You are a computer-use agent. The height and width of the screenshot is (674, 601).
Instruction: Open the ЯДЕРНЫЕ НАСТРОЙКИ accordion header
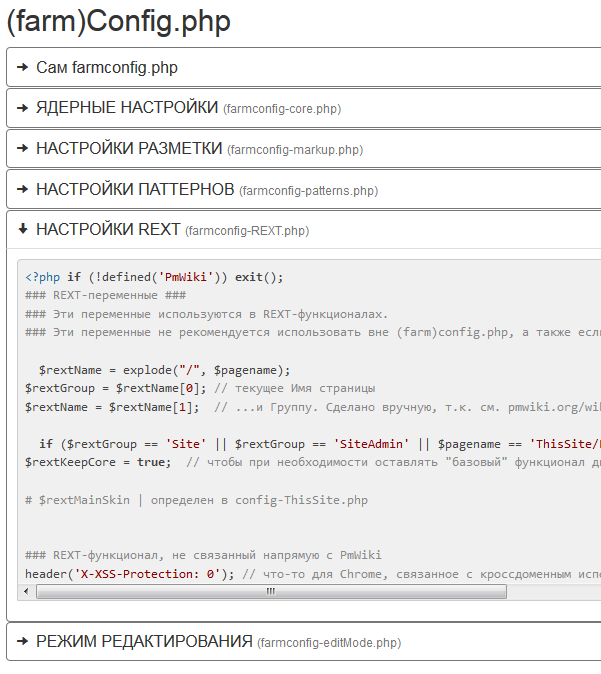click(x=304, y=108)
